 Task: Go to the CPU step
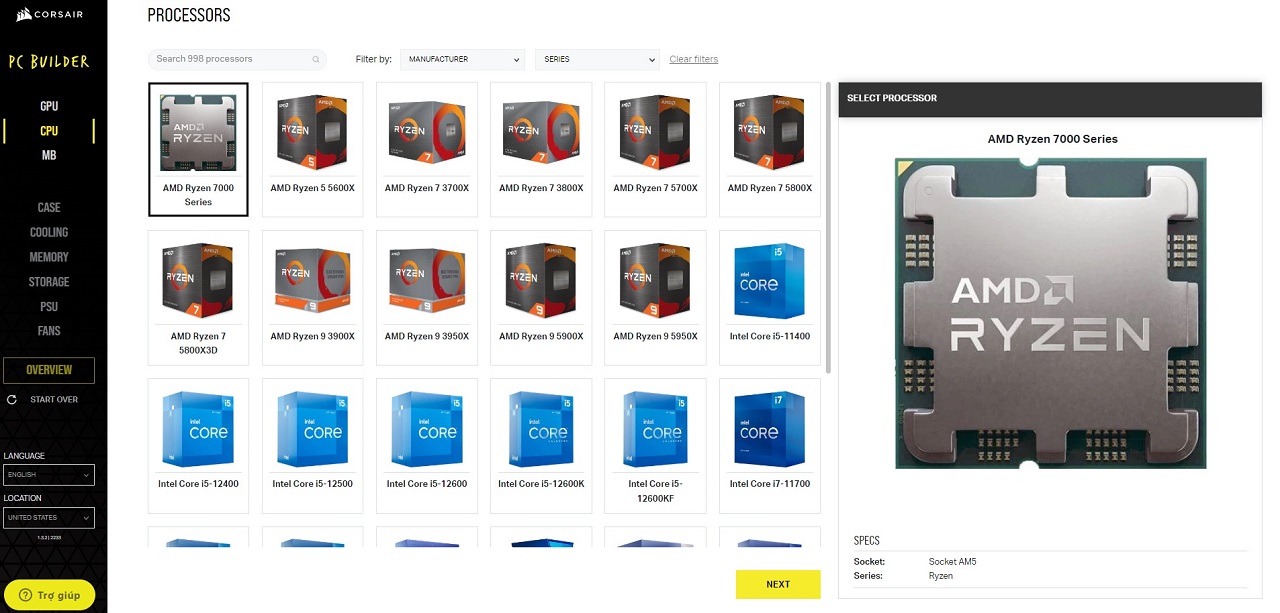(49, 131)
